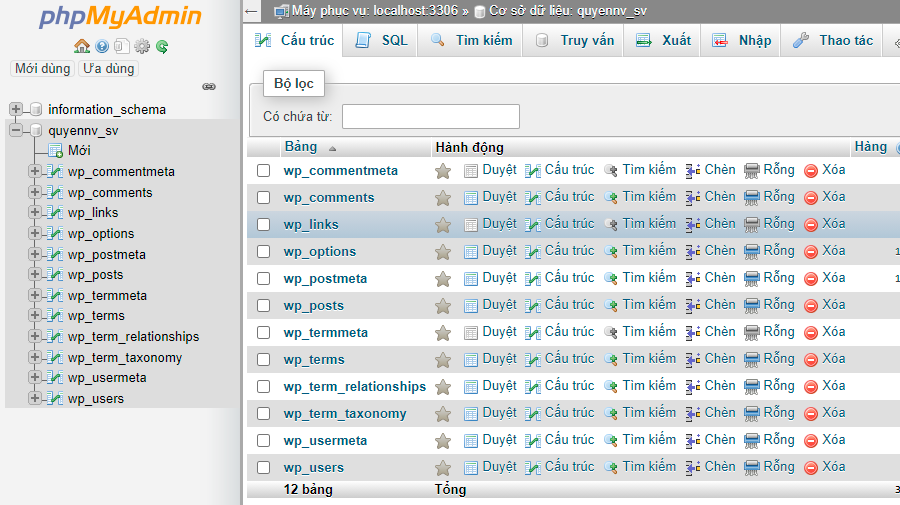Viewport: 900px width, 505px height.
Task: Click the chain link icon in the navigation panel
Action: click(x=209, y=87)
